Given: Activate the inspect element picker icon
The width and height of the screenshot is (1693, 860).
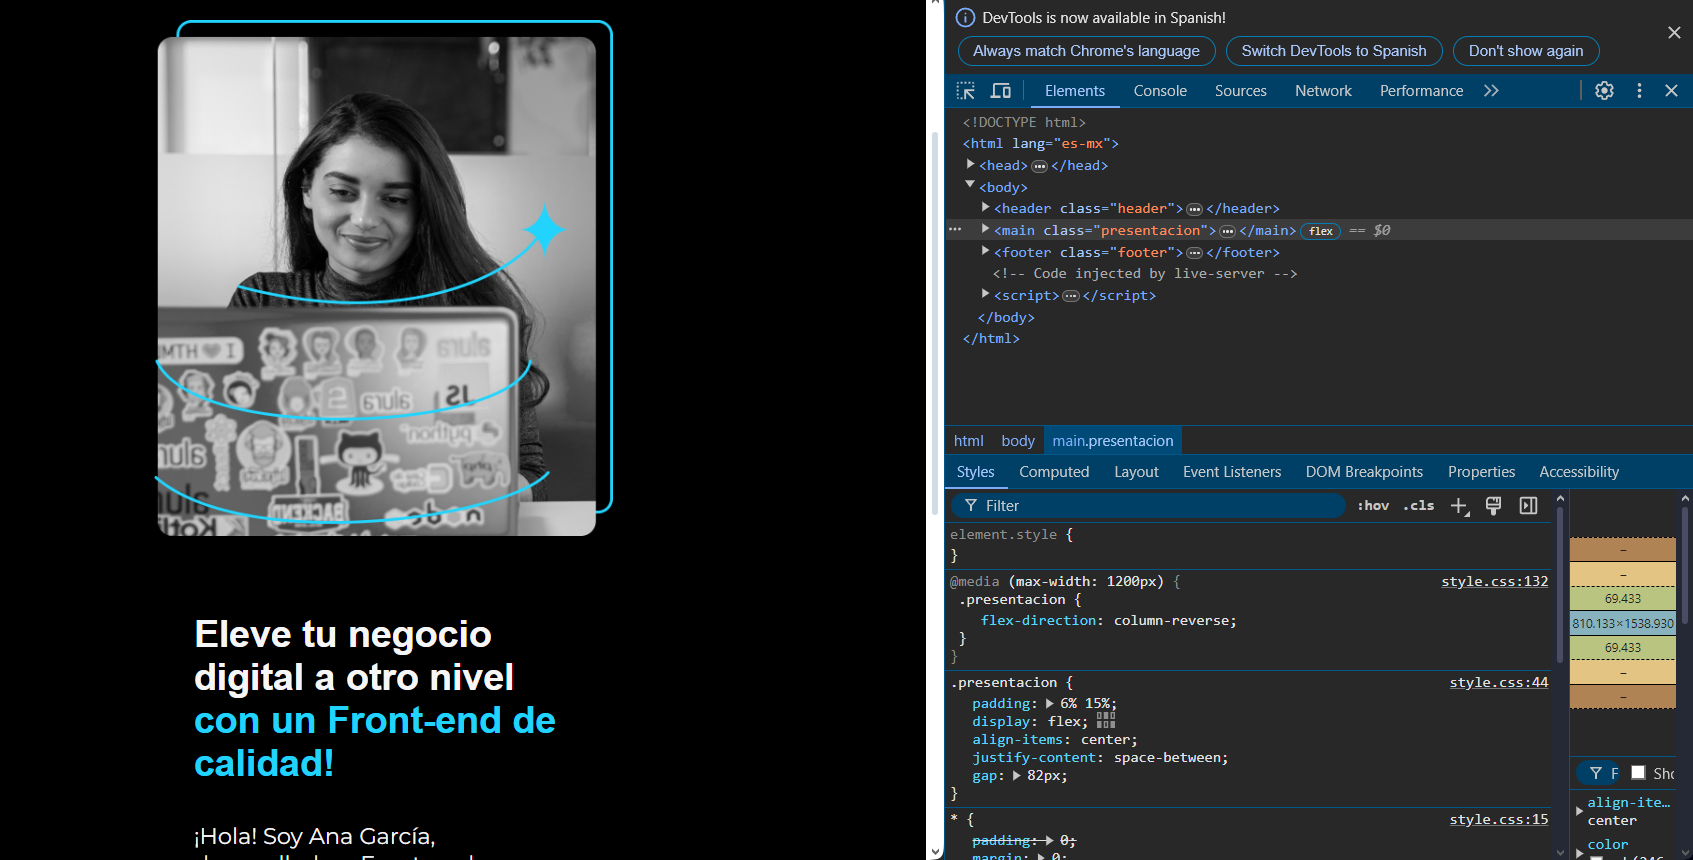Looking at the screenshot, I should (x=965, y=91).
